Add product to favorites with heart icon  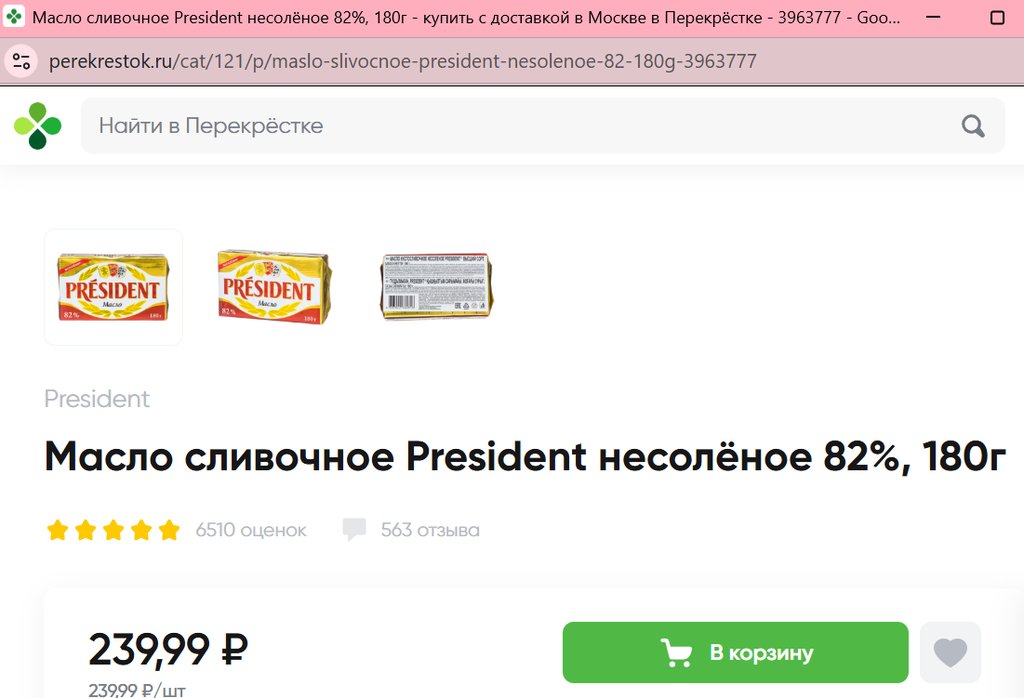pyautogui.click(x=950, y=652)
